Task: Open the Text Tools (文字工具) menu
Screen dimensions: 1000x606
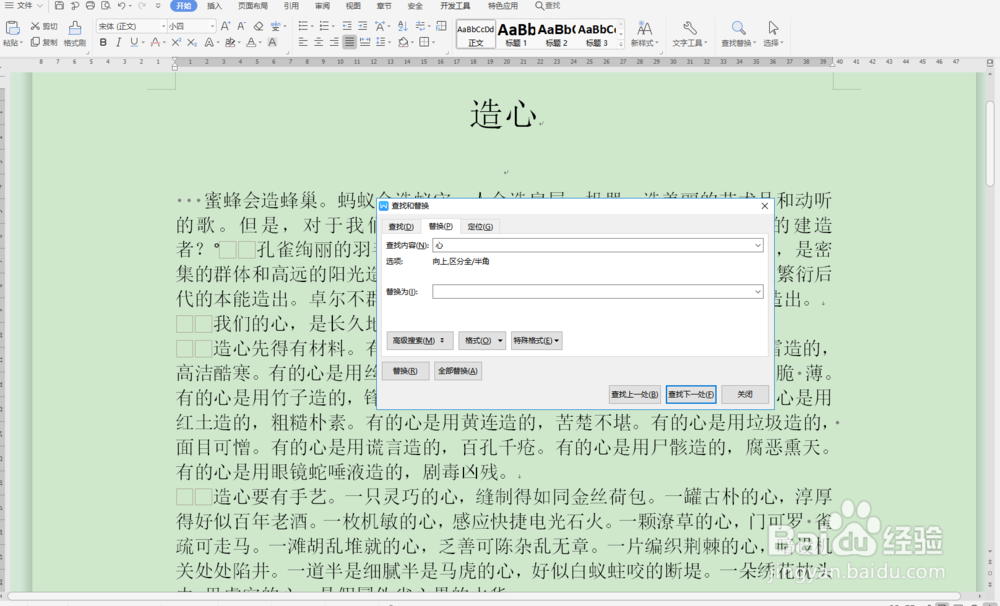Action: point(689,33)
